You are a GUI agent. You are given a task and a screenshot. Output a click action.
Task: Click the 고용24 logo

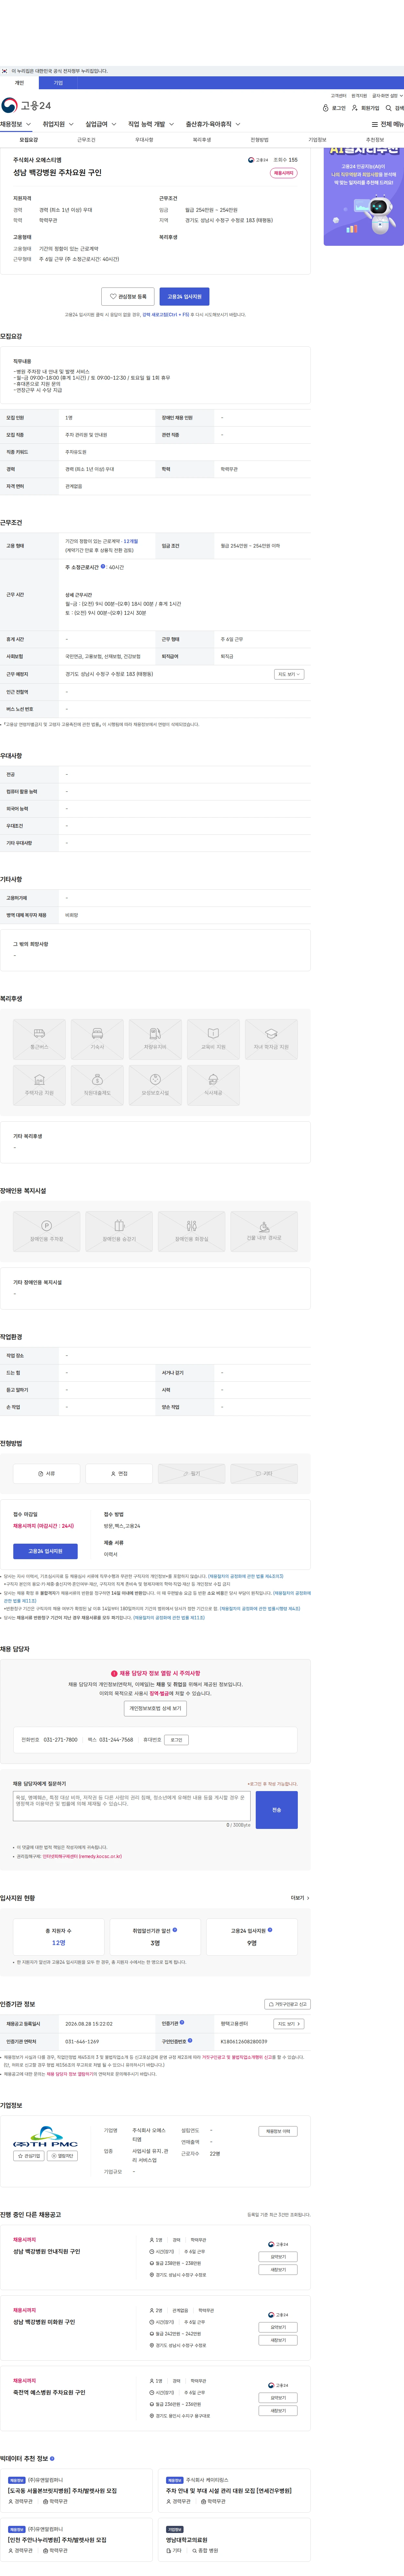point(26,105)
